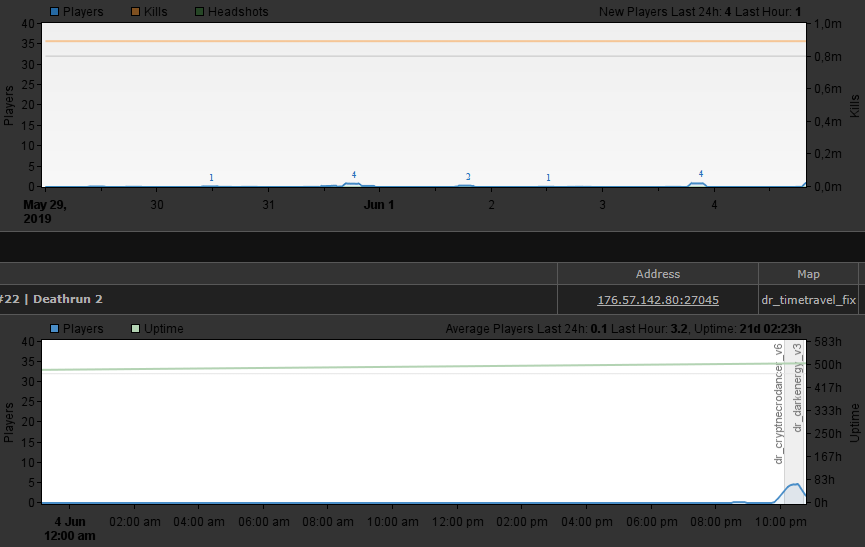Select the dr_darkenergy_v3 map marker
Image resolution: width=865 pixels, height=547 pixels.
798,388
